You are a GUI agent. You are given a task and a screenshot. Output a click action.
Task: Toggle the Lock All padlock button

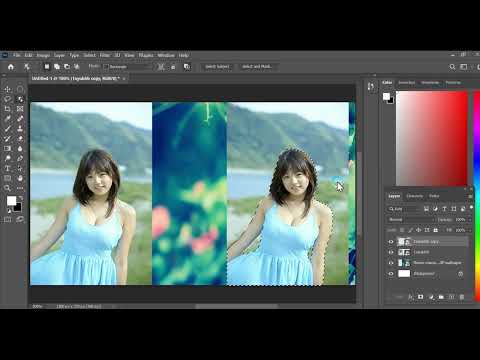tap(435, 230)
